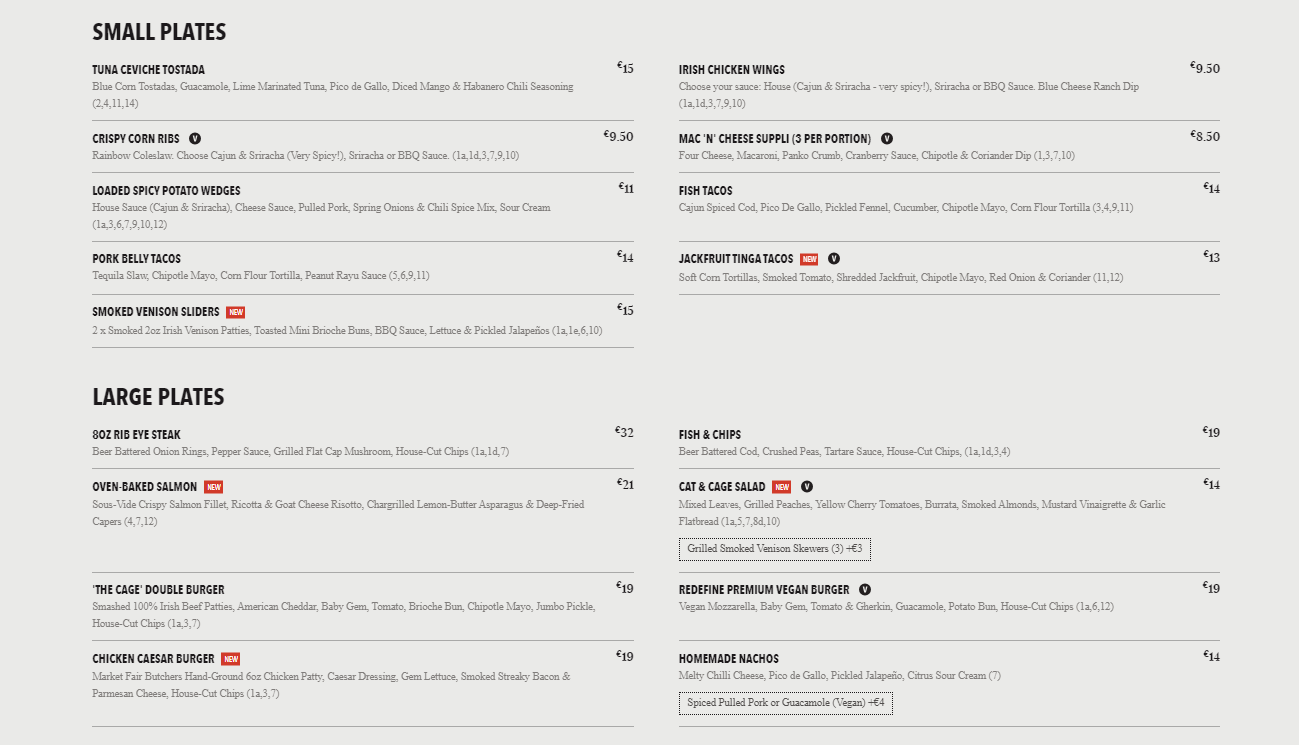Image resolution: width=1299 pixels, height=745 pixels.
Task: Click the Fish Tacos item name
Action: click(x=705, y=191)
